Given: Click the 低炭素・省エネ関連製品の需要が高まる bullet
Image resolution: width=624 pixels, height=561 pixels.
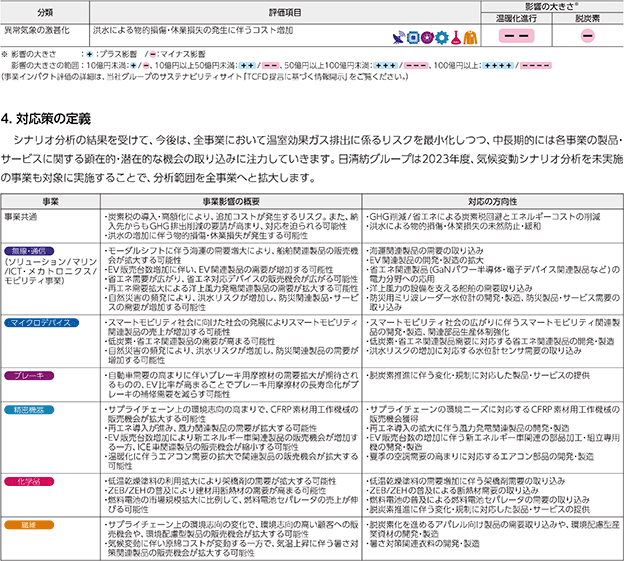Looking at the screenshot, I should (190, 341).
